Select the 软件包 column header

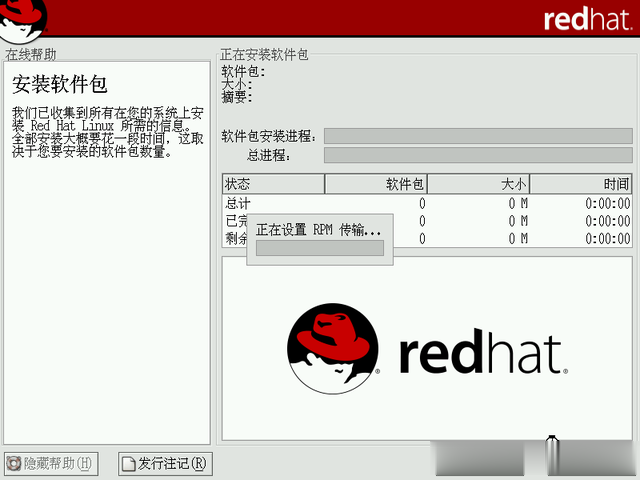[x=376, y=184]
